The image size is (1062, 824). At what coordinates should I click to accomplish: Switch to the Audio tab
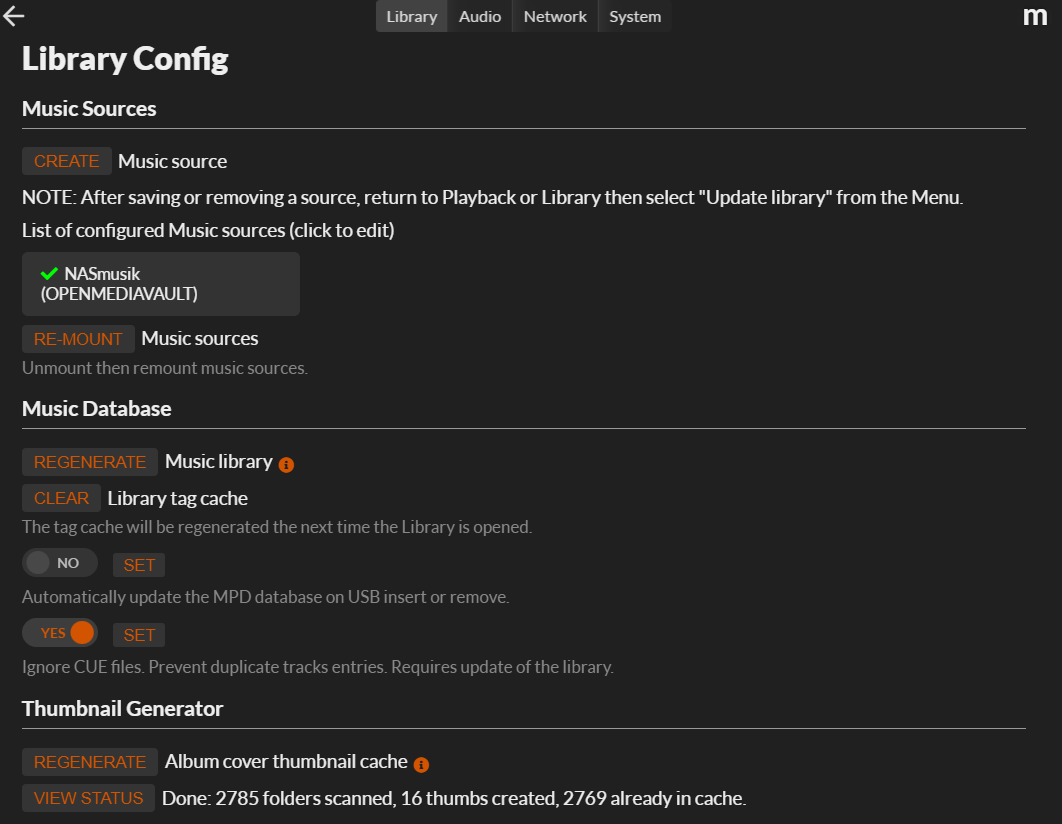[480, 16]
